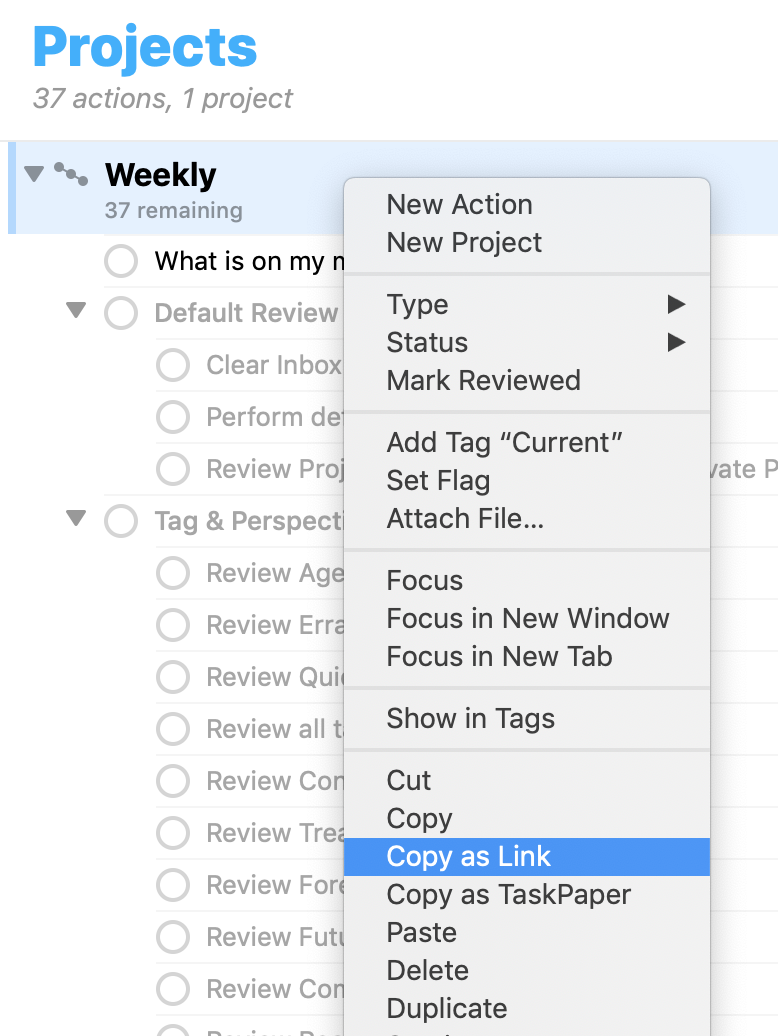Collapse the Default Review group
The height and width of the screenshot is (1036, 778).
coord(76,311)
